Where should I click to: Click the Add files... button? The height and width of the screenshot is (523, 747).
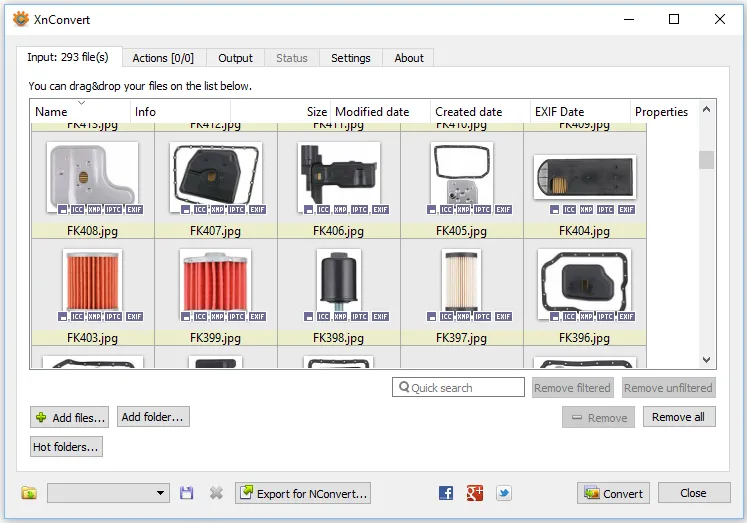click(x=69, y=417)
